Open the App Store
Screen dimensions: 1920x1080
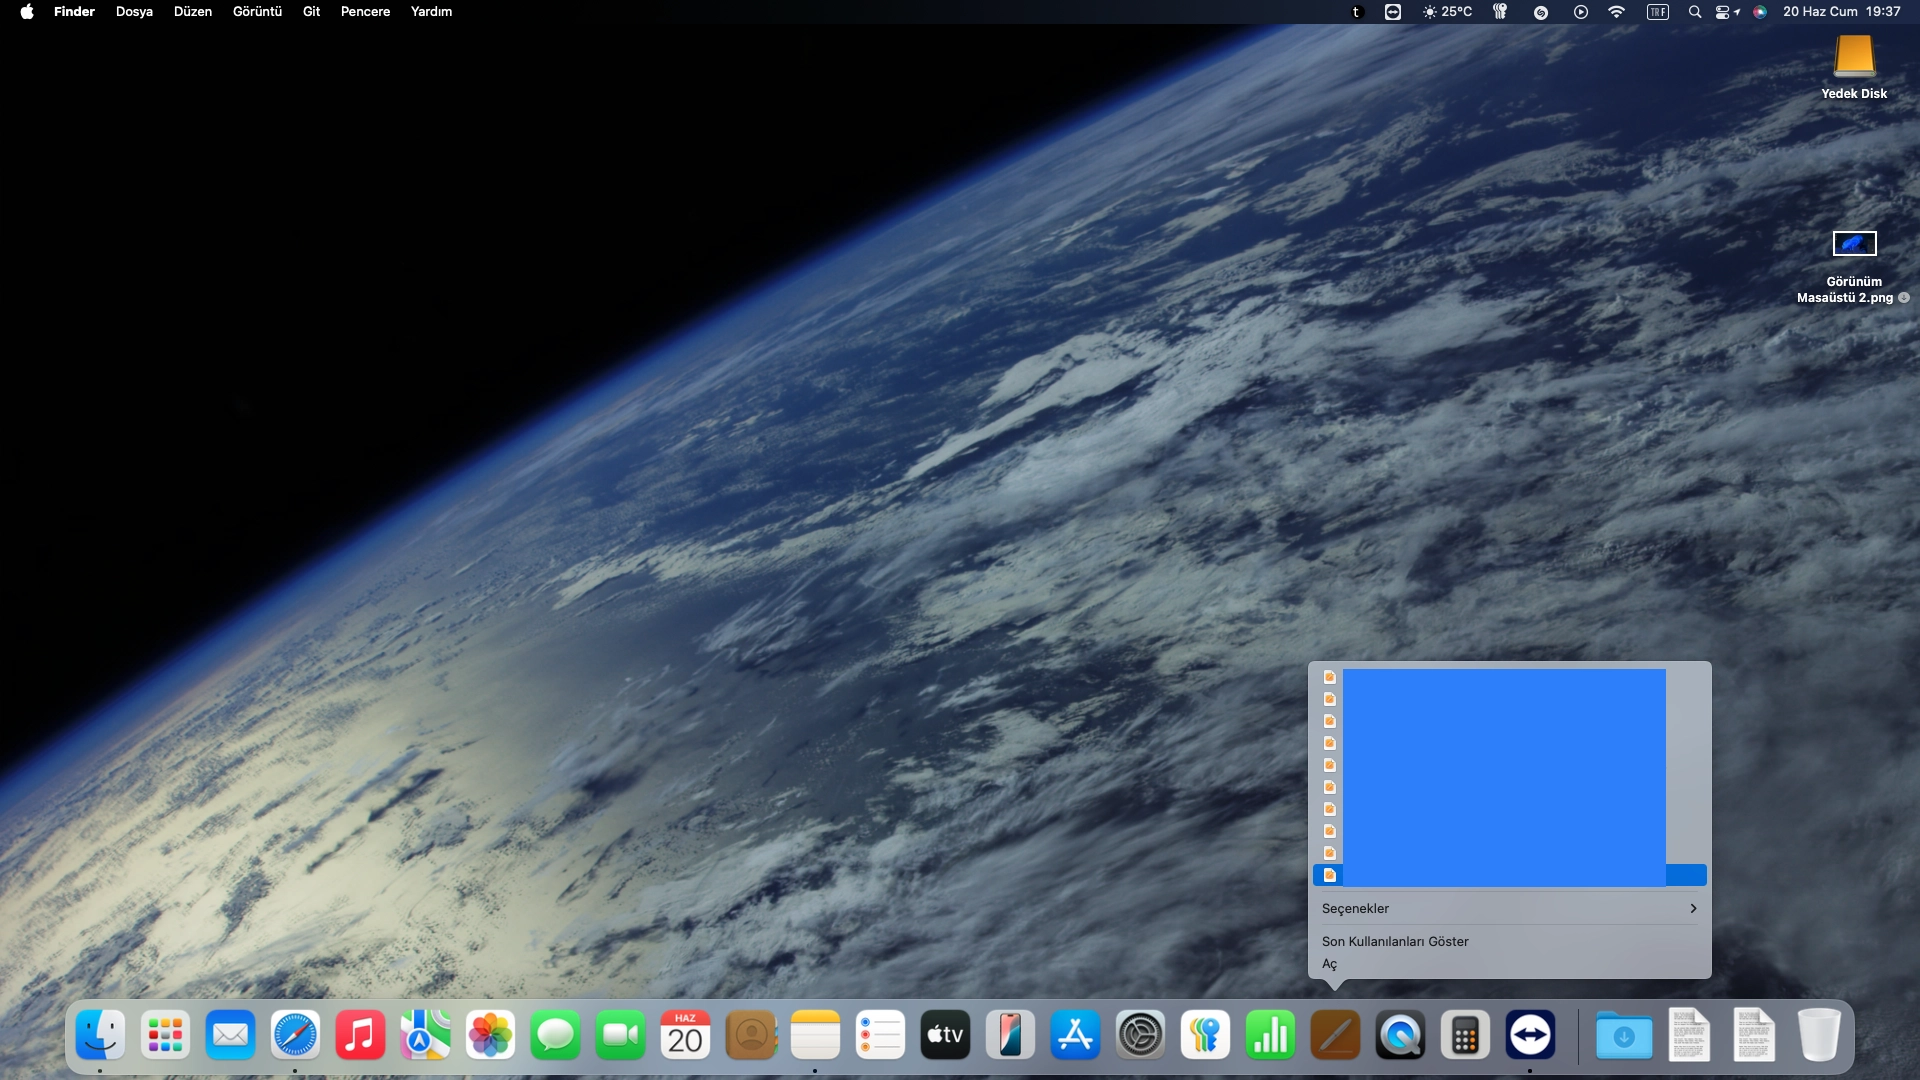point(1075,1035)
